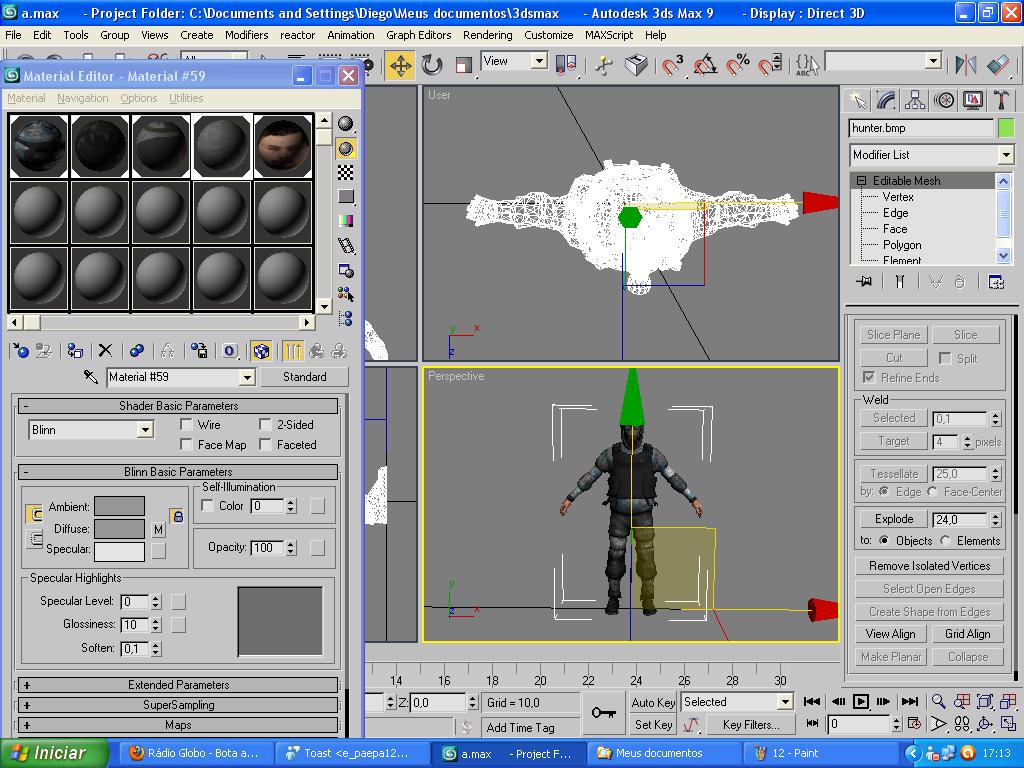Screen dimensions: 1024x768
Task: Open the Rendering menu
Action: [x=487, y=34]
